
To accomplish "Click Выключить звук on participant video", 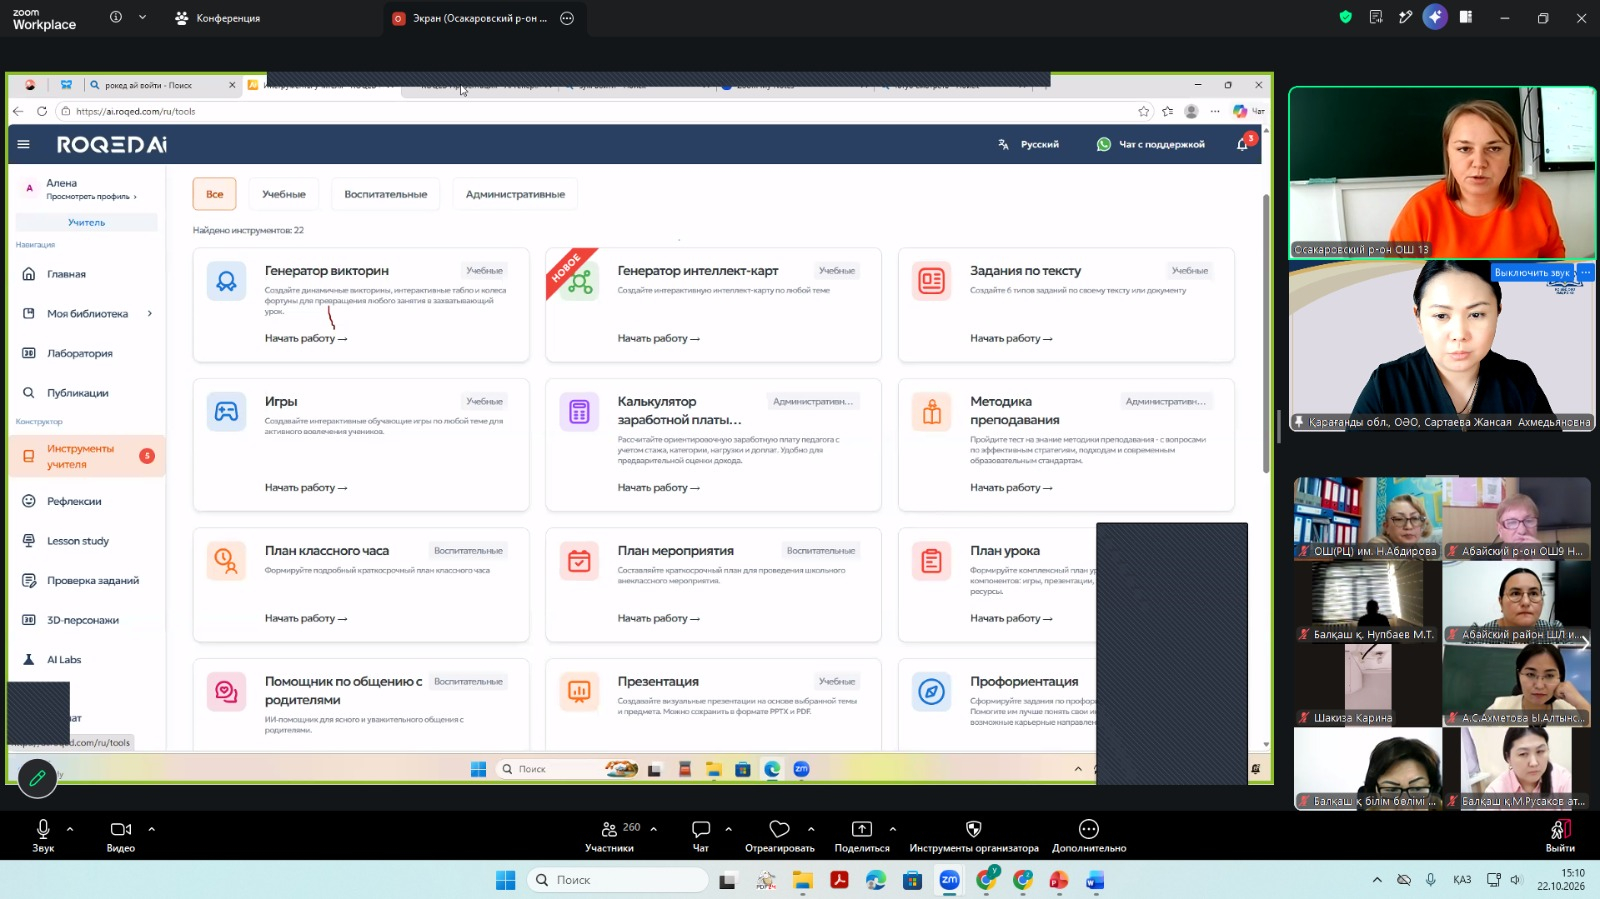I will click(1532, 272).
